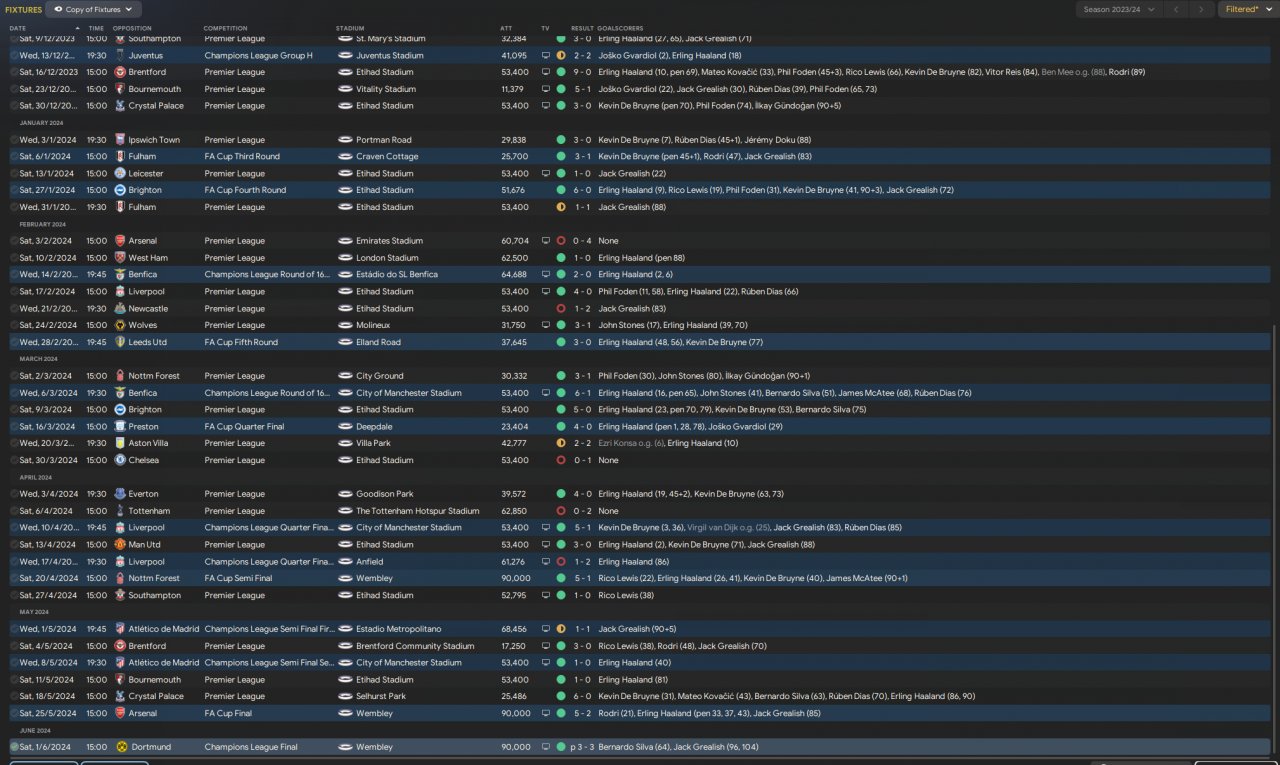Tick the checkbox for Sat, 16/12/2023 Brentford
This screenshot has width=1280, height=765.
tap(15, 72)
